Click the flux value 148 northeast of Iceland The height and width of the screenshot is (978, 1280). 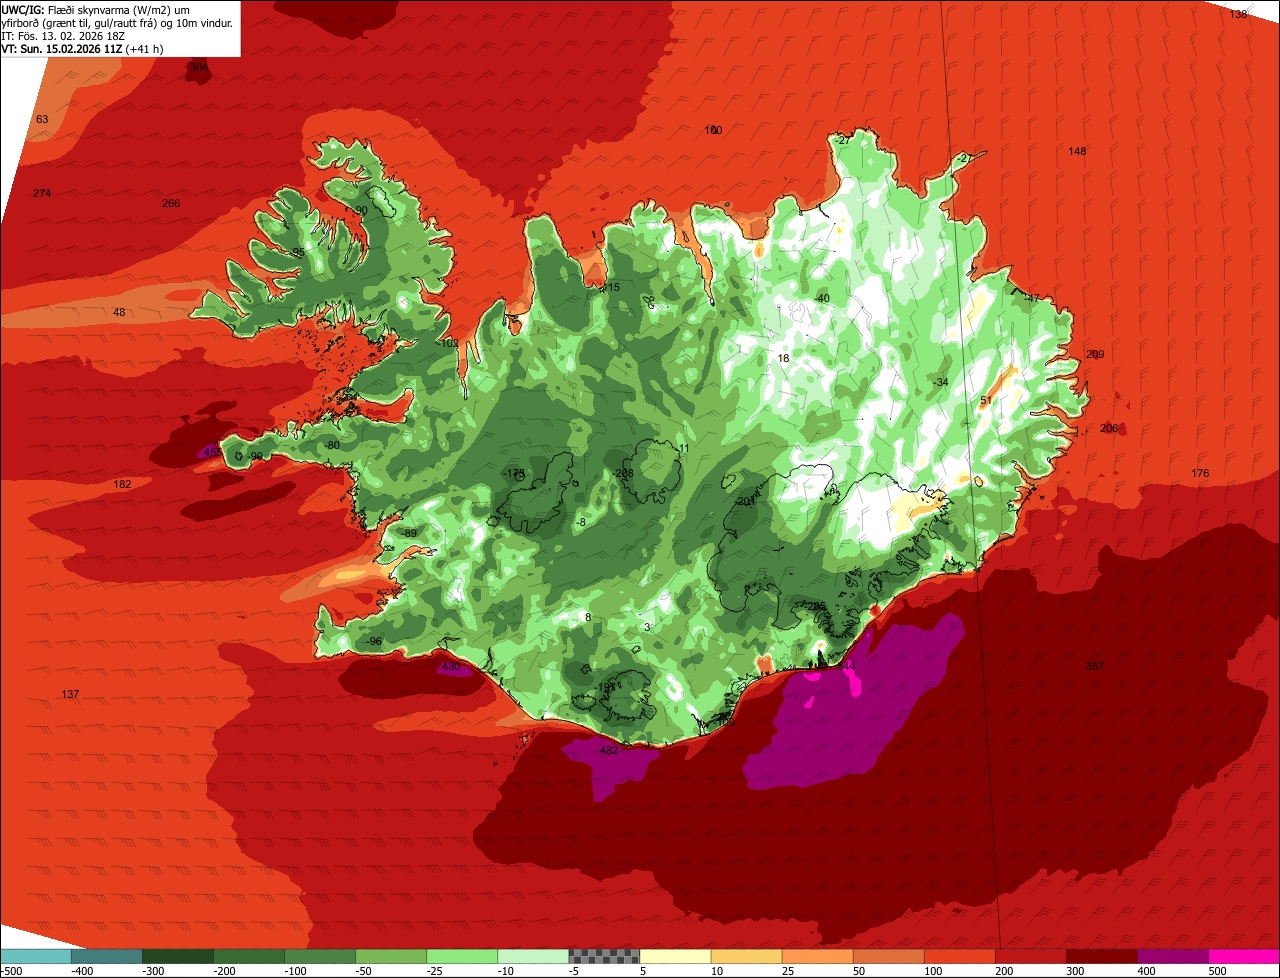1077,151
